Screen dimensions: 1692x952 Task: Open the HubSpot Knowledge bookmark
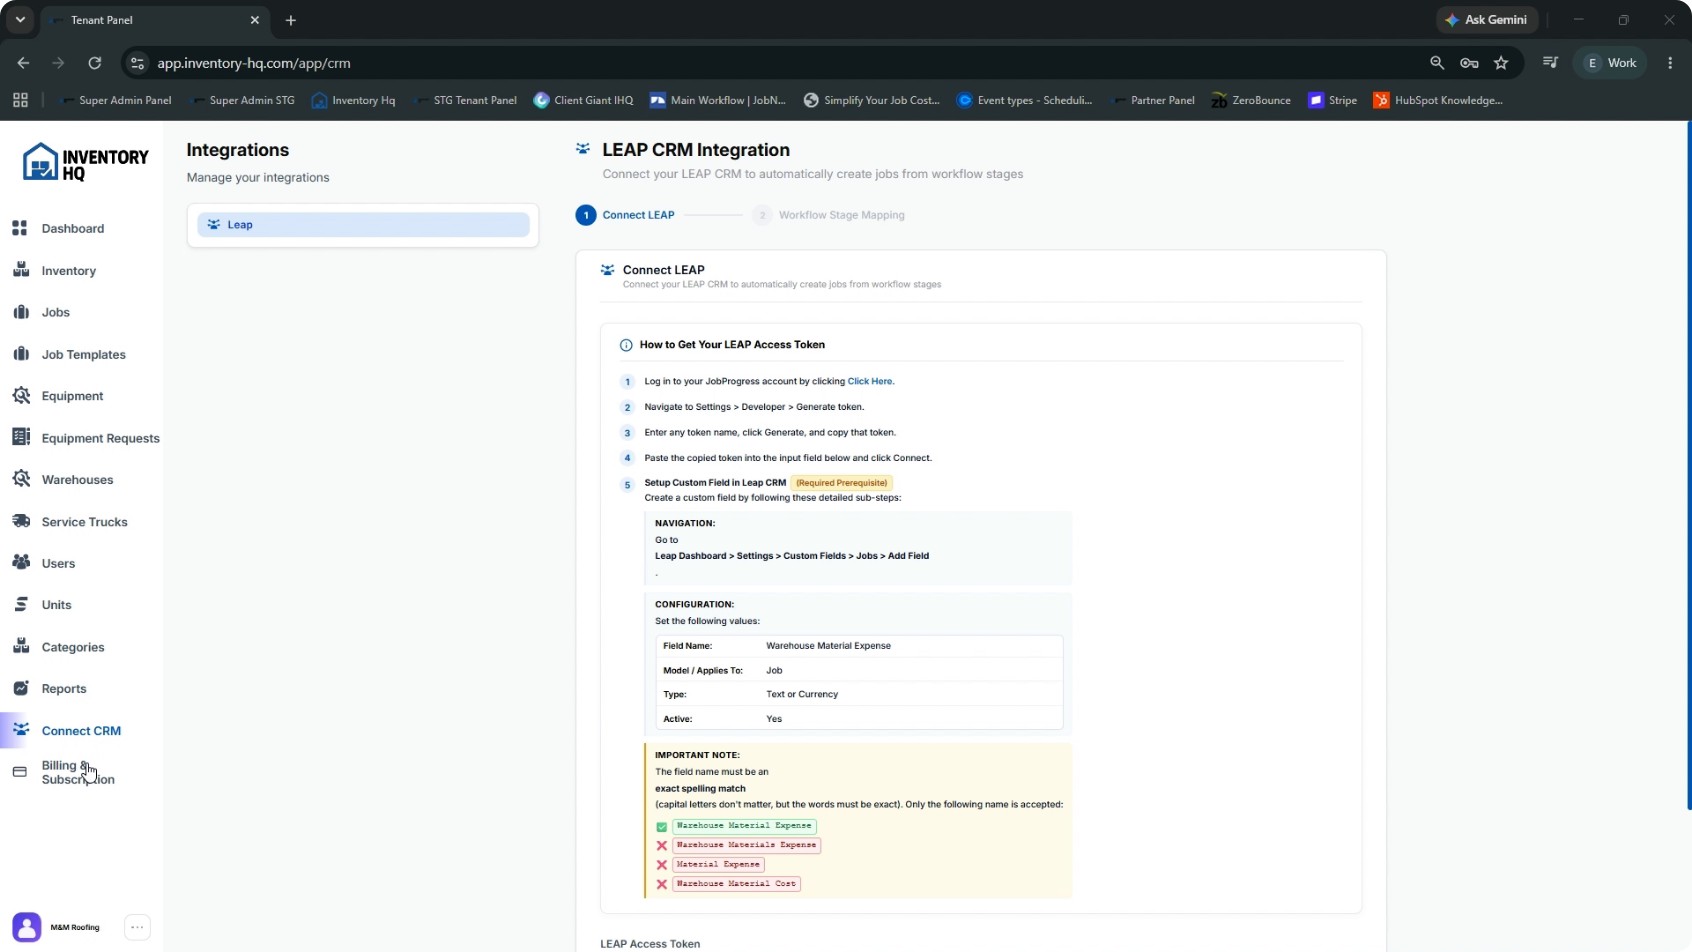(x=1438, y=100)
